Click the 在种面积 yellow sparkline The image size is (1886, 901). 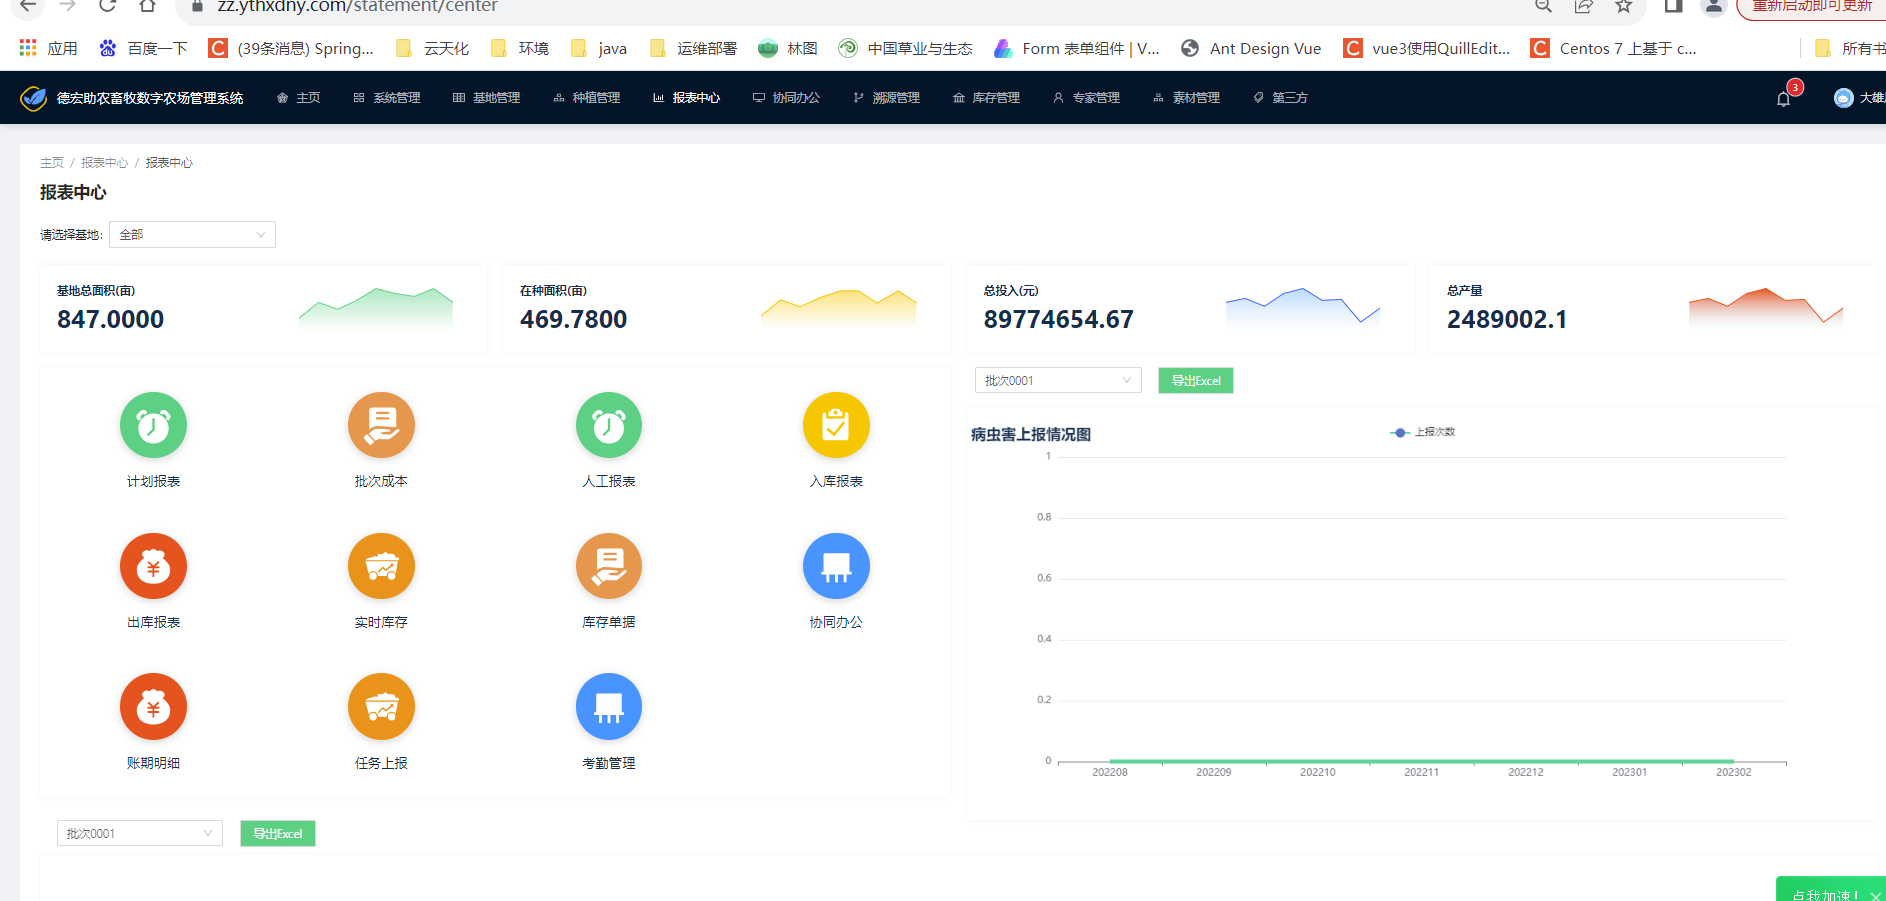pyautogui.click(x=838, y=308)
